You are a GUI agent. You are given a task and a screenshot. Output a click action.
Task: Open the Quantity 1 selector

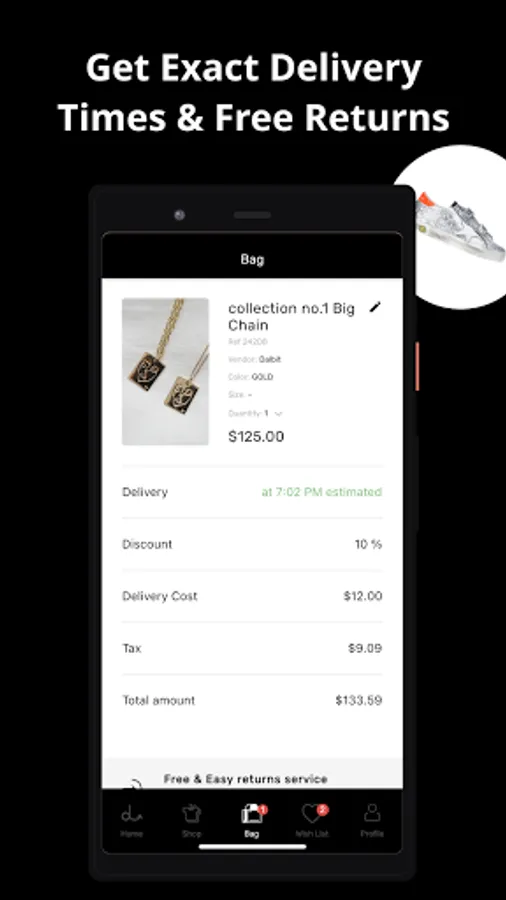[255, 413]
